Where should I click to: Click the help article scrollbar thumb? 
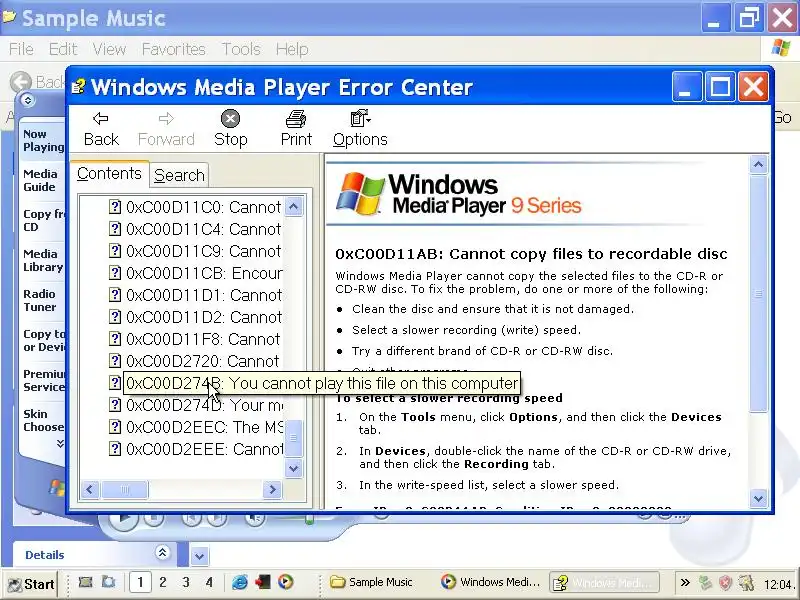pos(758,293)
